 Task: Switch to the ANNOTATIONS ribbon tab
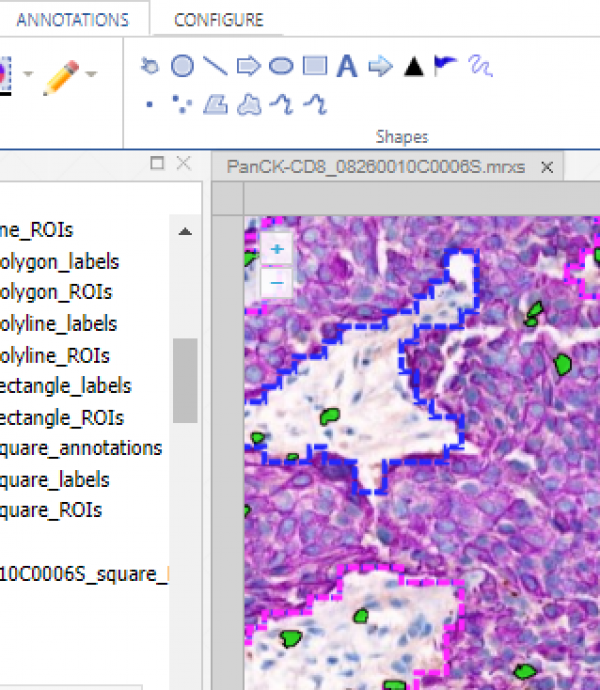click(x=72, y=20)
